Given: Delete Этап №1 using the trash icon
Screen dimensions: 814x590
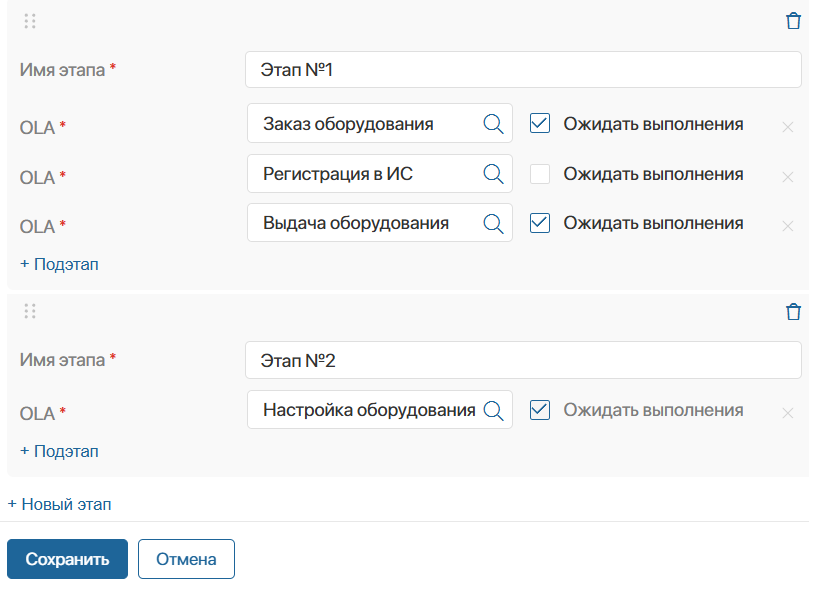Looking at the screenshot, I should pyautogui.click(x=793, y=21).
